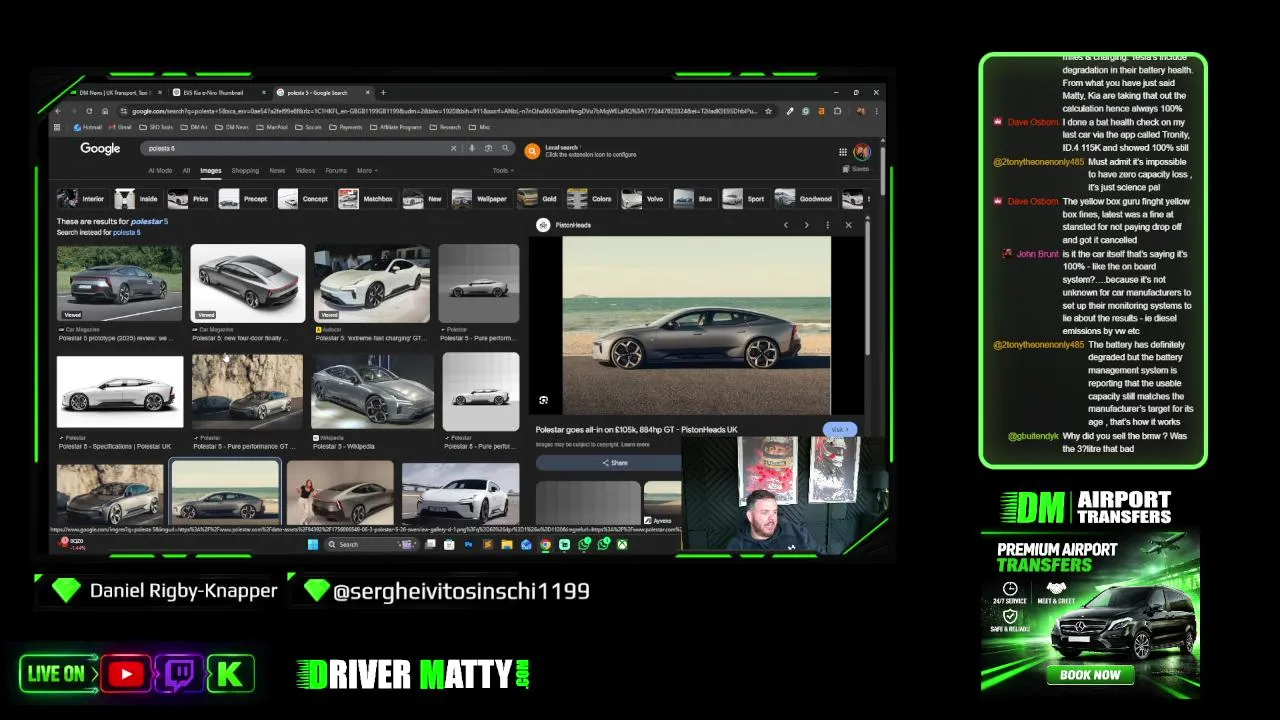Click the Visit button in preview

839,429
